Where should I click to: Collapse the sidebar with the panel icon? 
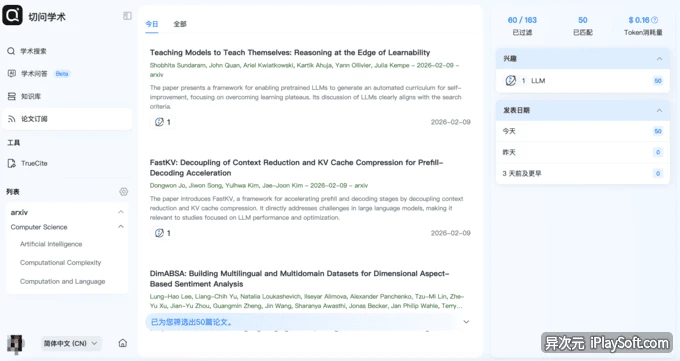[x=127, y=16]
